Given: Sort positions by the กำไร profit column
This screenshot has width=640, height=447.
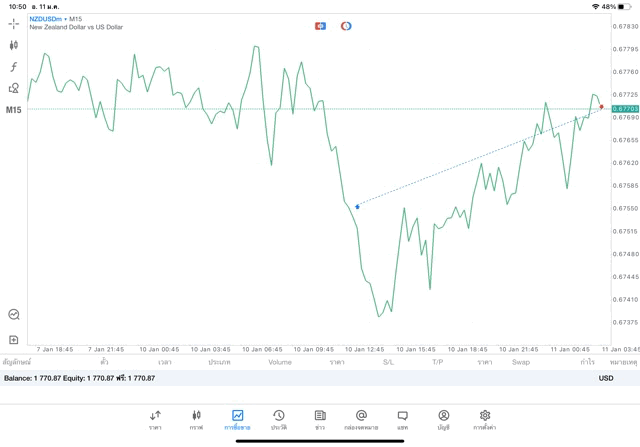Looking at the screenshot, I should coord(587,362).
